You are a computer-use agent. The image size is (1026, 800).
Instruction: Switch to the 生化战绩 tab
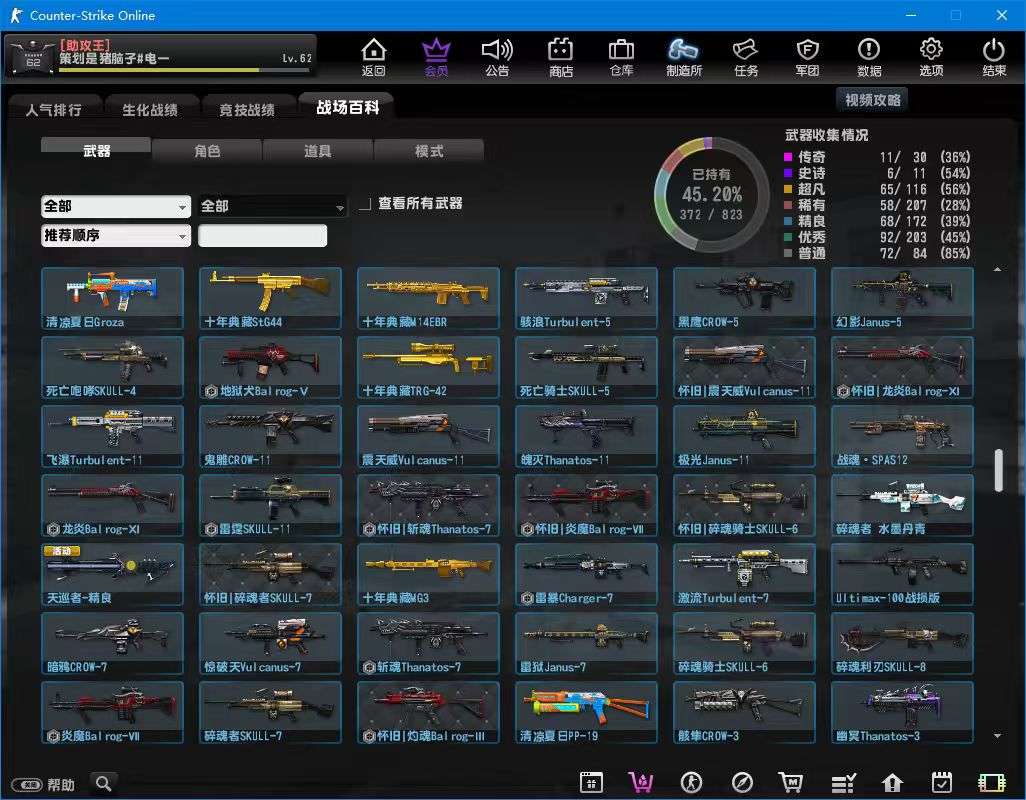pos(150,109)
